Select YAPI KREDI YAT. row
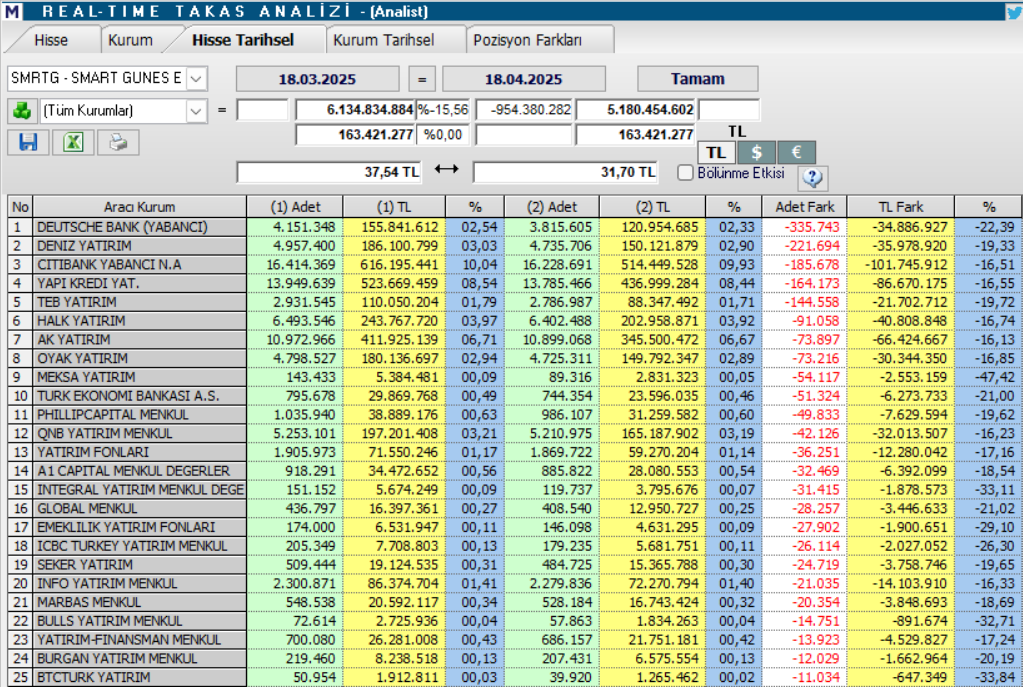Image resolution: width=1023 pixels, height=687 pixels. tap(515, 283)
